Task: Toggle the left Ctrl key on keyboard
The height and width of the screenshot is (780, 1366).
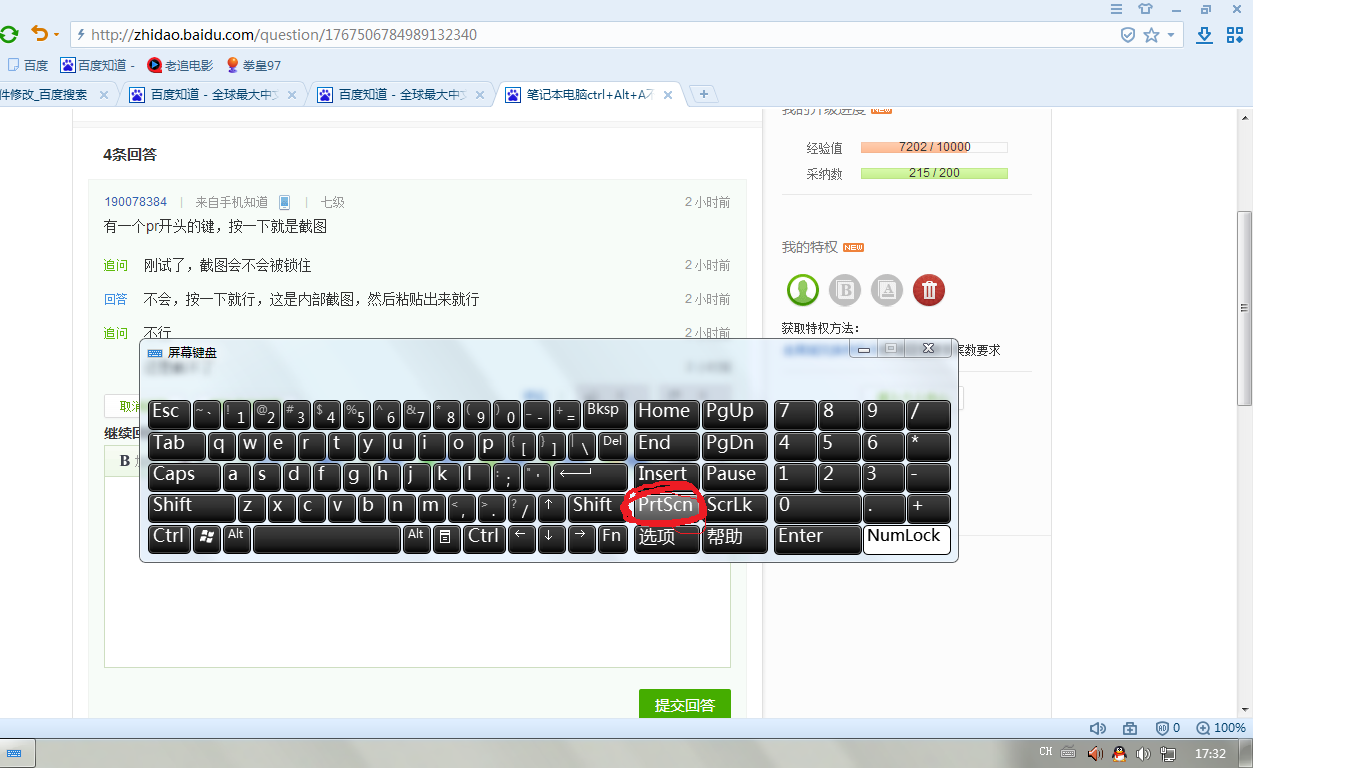Action: coord(169,540)
